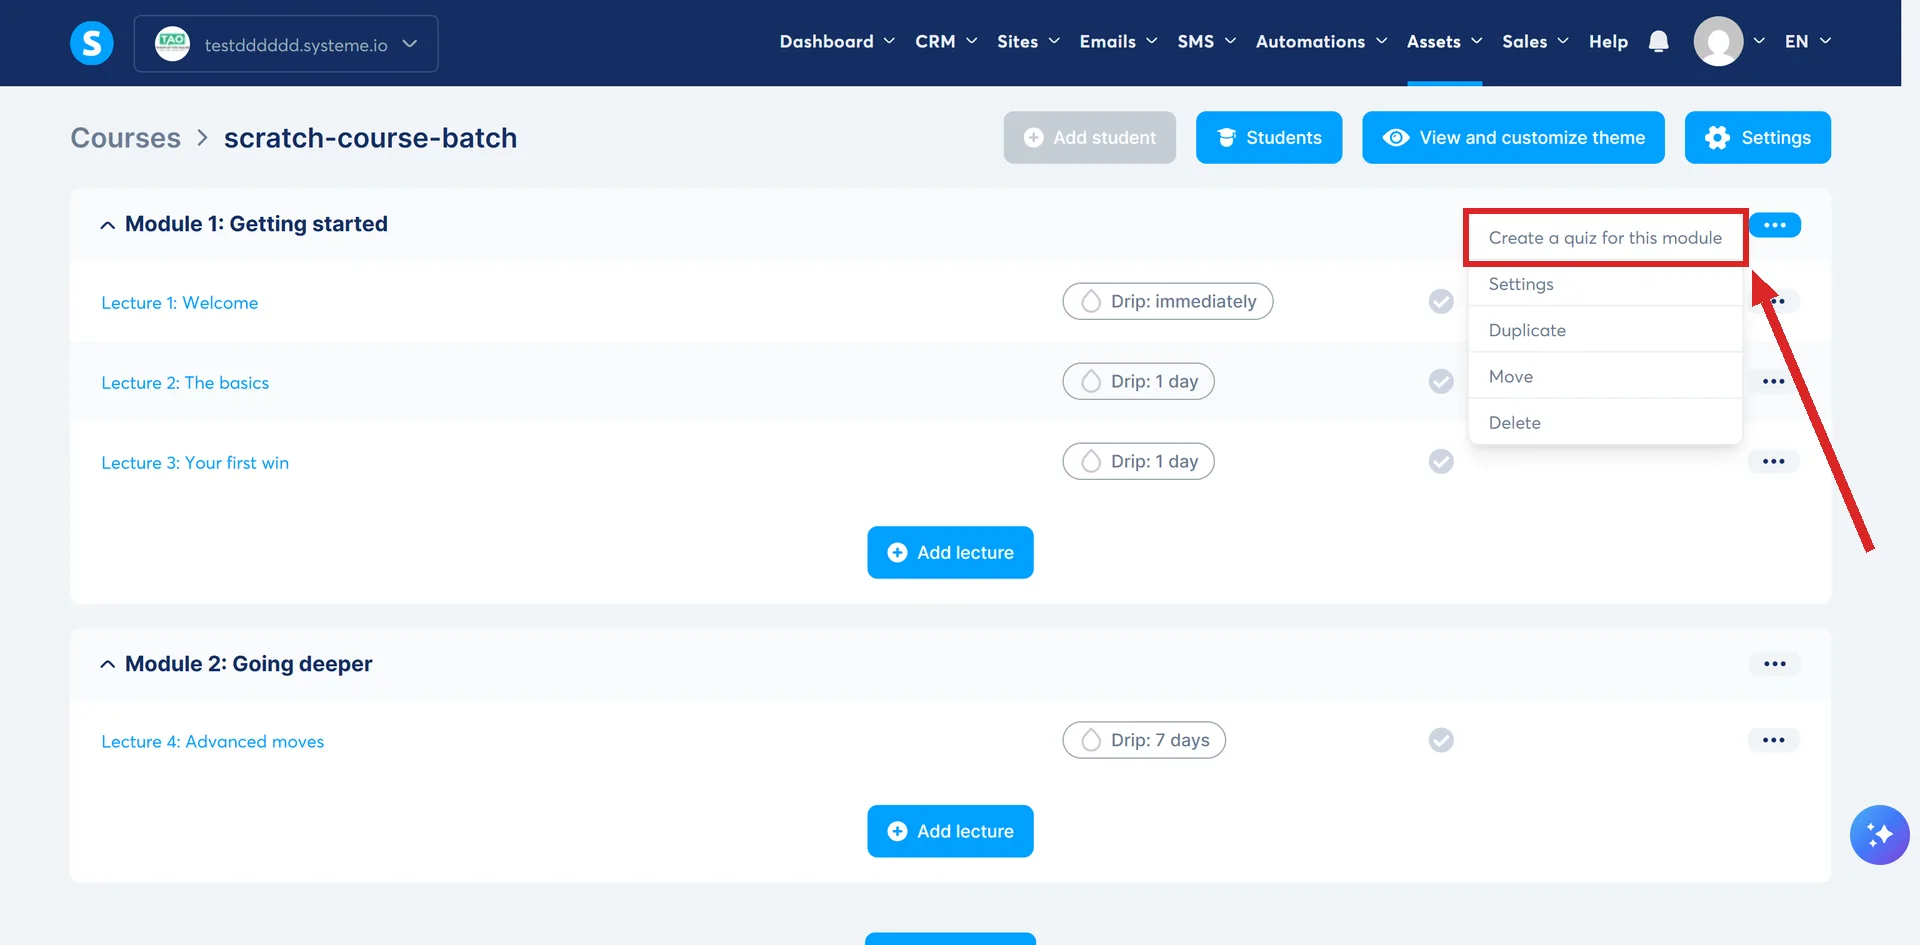Open three-dot menu for Lecture 2: The basics

[x=1774, y=381]
